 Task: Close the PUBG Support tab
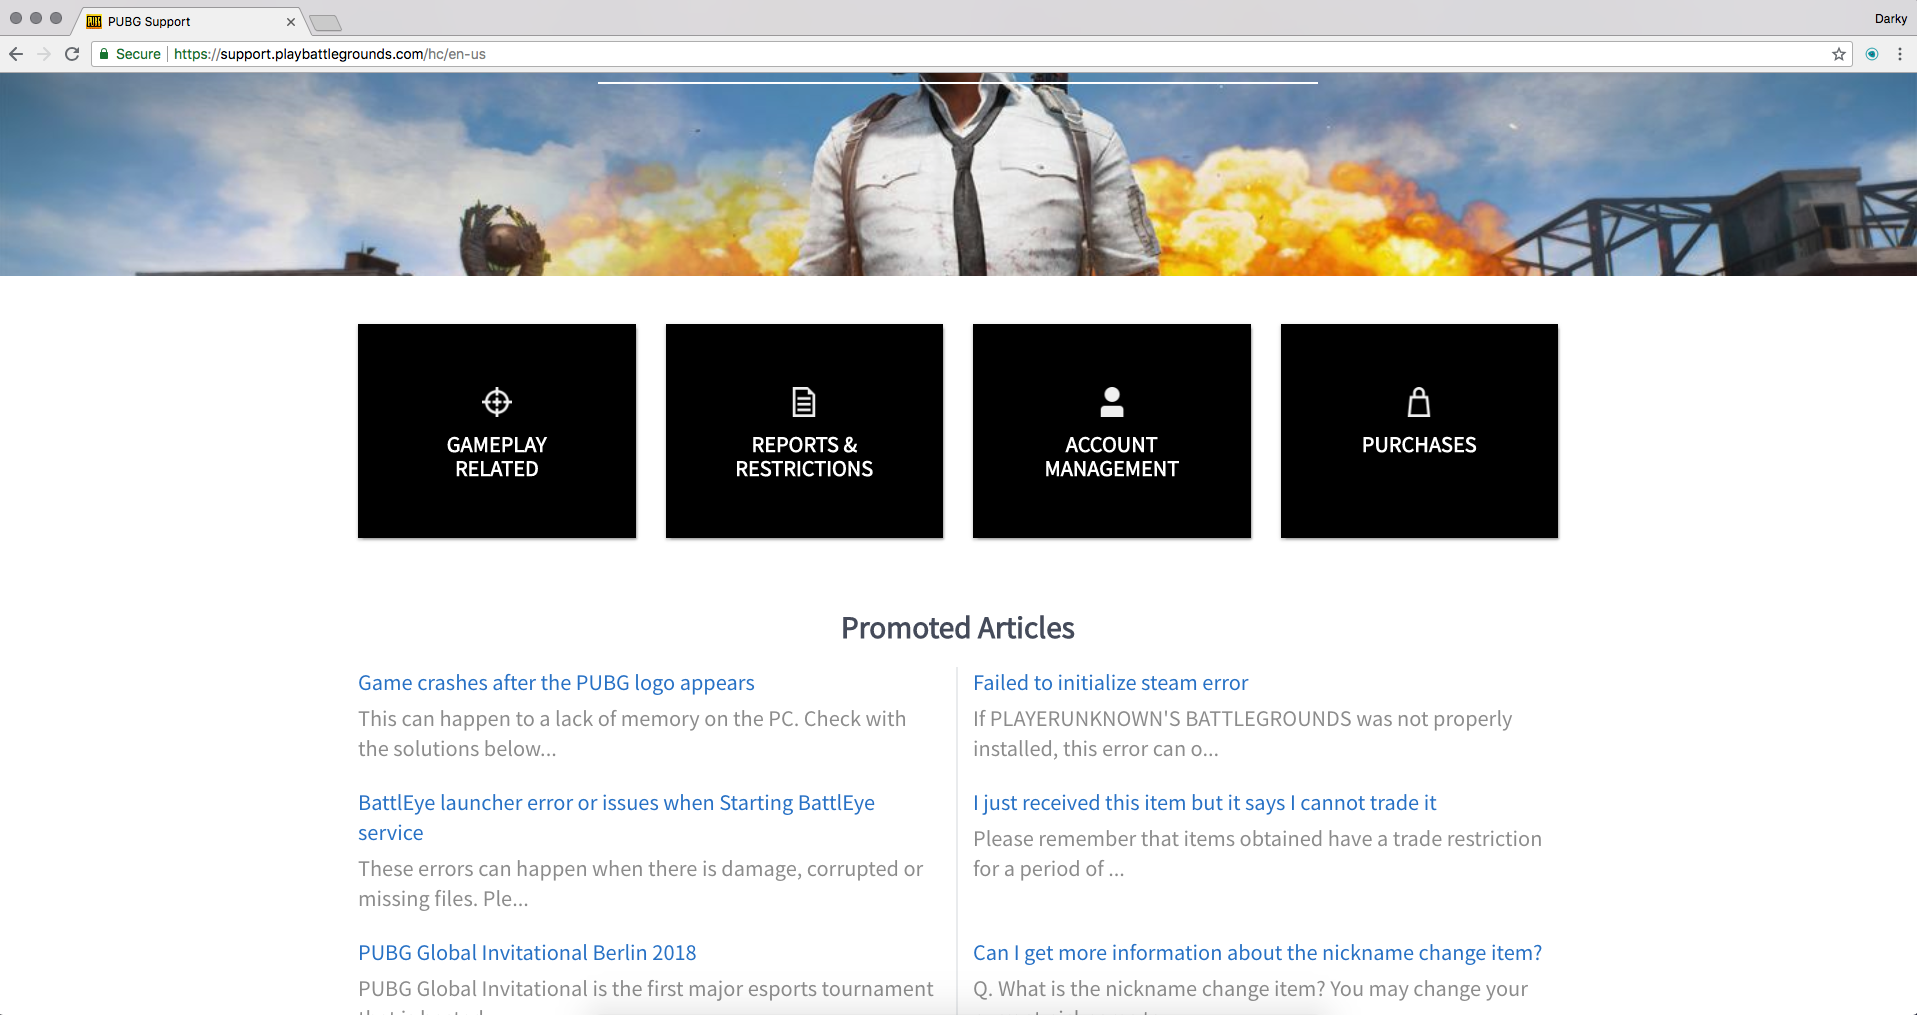291,22
